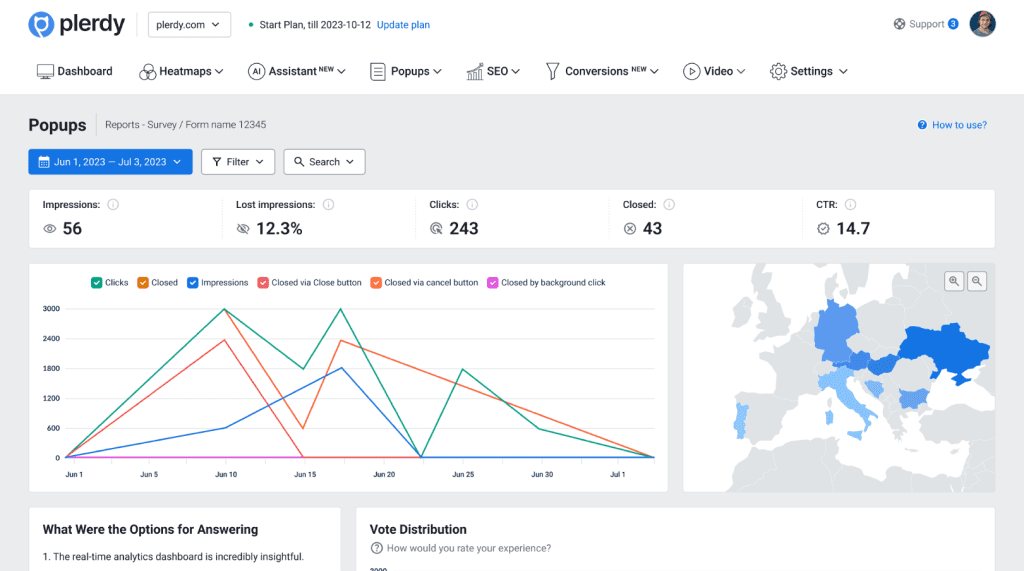The image size is (1024, 571).
Task: Uncheck the Impressions legend checkbox
Action: [x=193, y=283]
